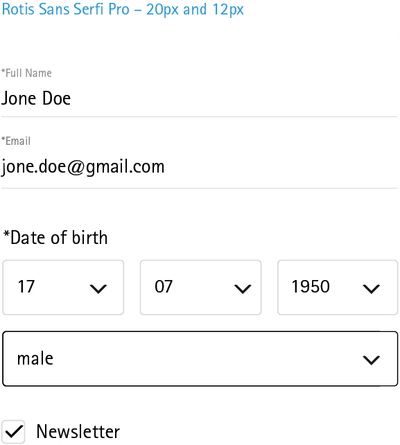Image resolution: width=400 pixels, height=445 pixels.
Task: Click the Rotis Sans Serfi Pro heading link
Action: pos(123,9)
